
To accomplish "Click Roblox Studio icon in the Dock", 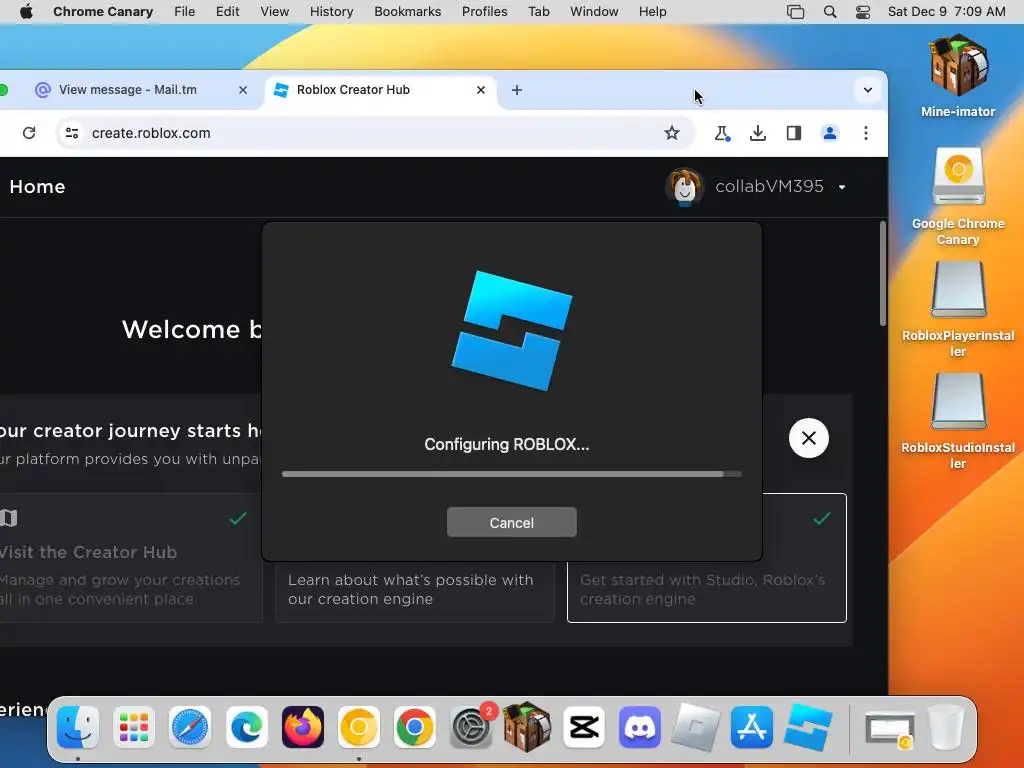I will click(x=808, y=727).
